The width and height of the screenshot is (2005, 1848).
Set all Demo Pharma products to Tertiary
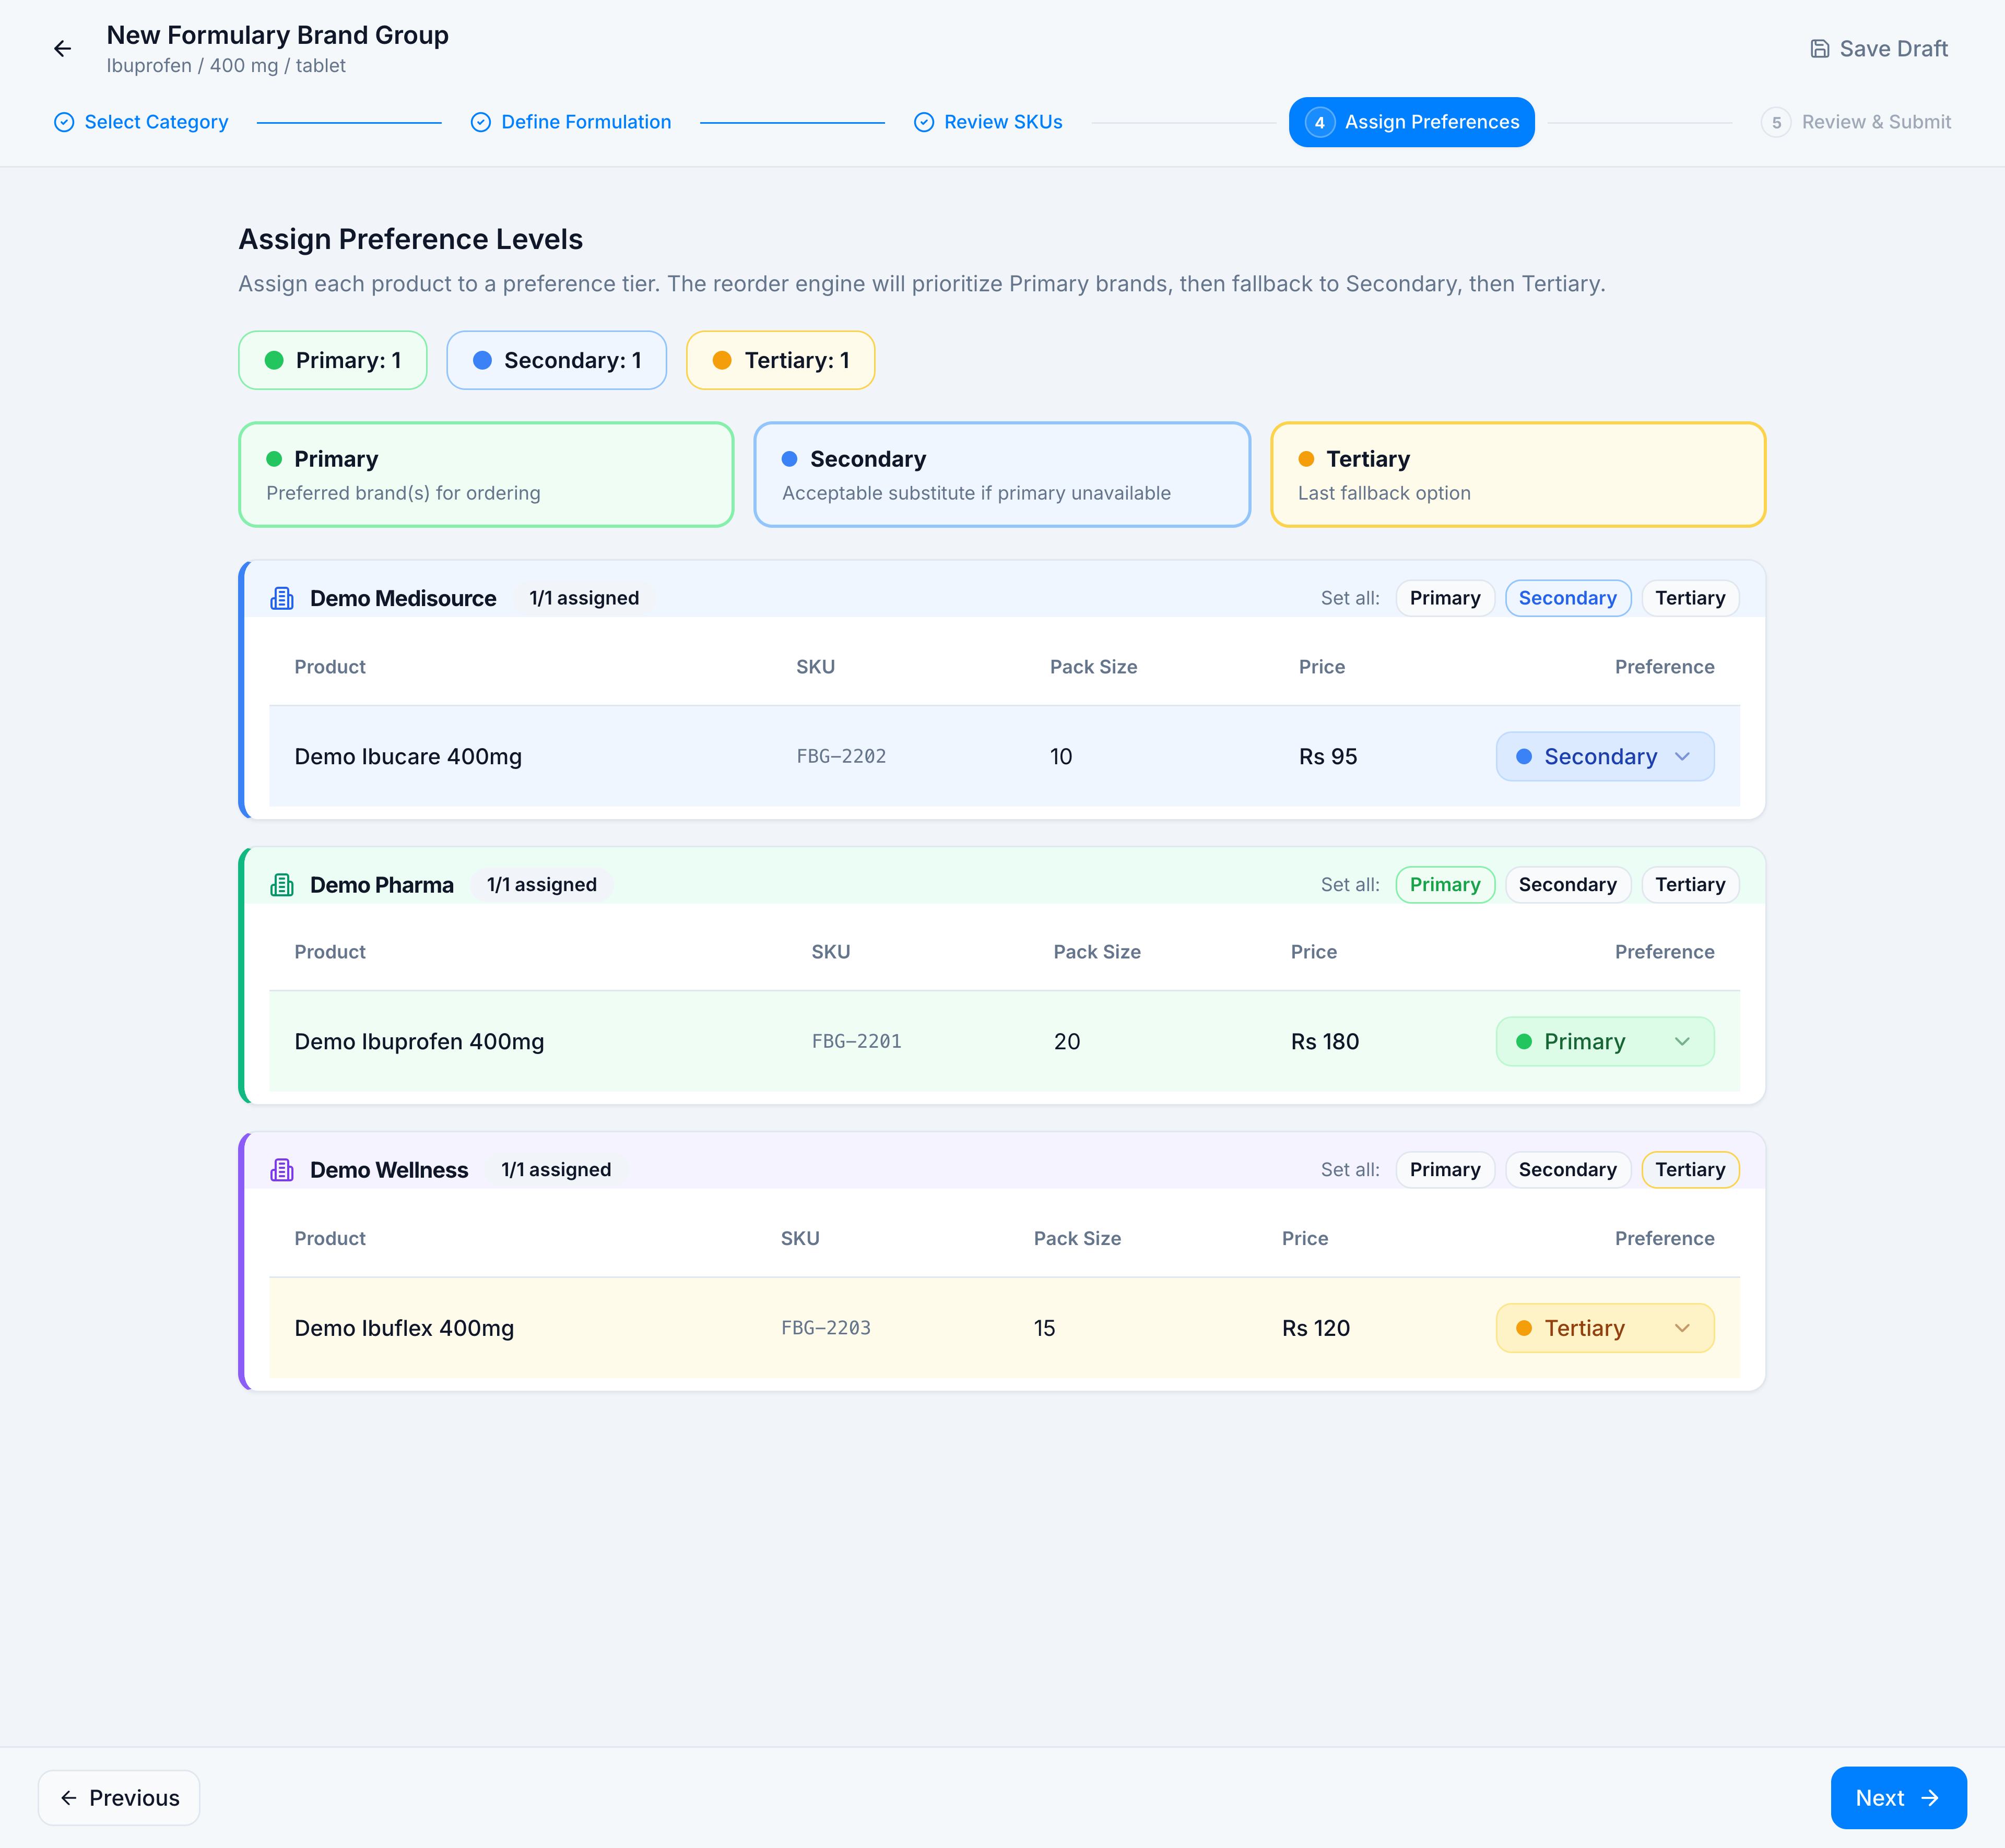(x=1690, y=885)
